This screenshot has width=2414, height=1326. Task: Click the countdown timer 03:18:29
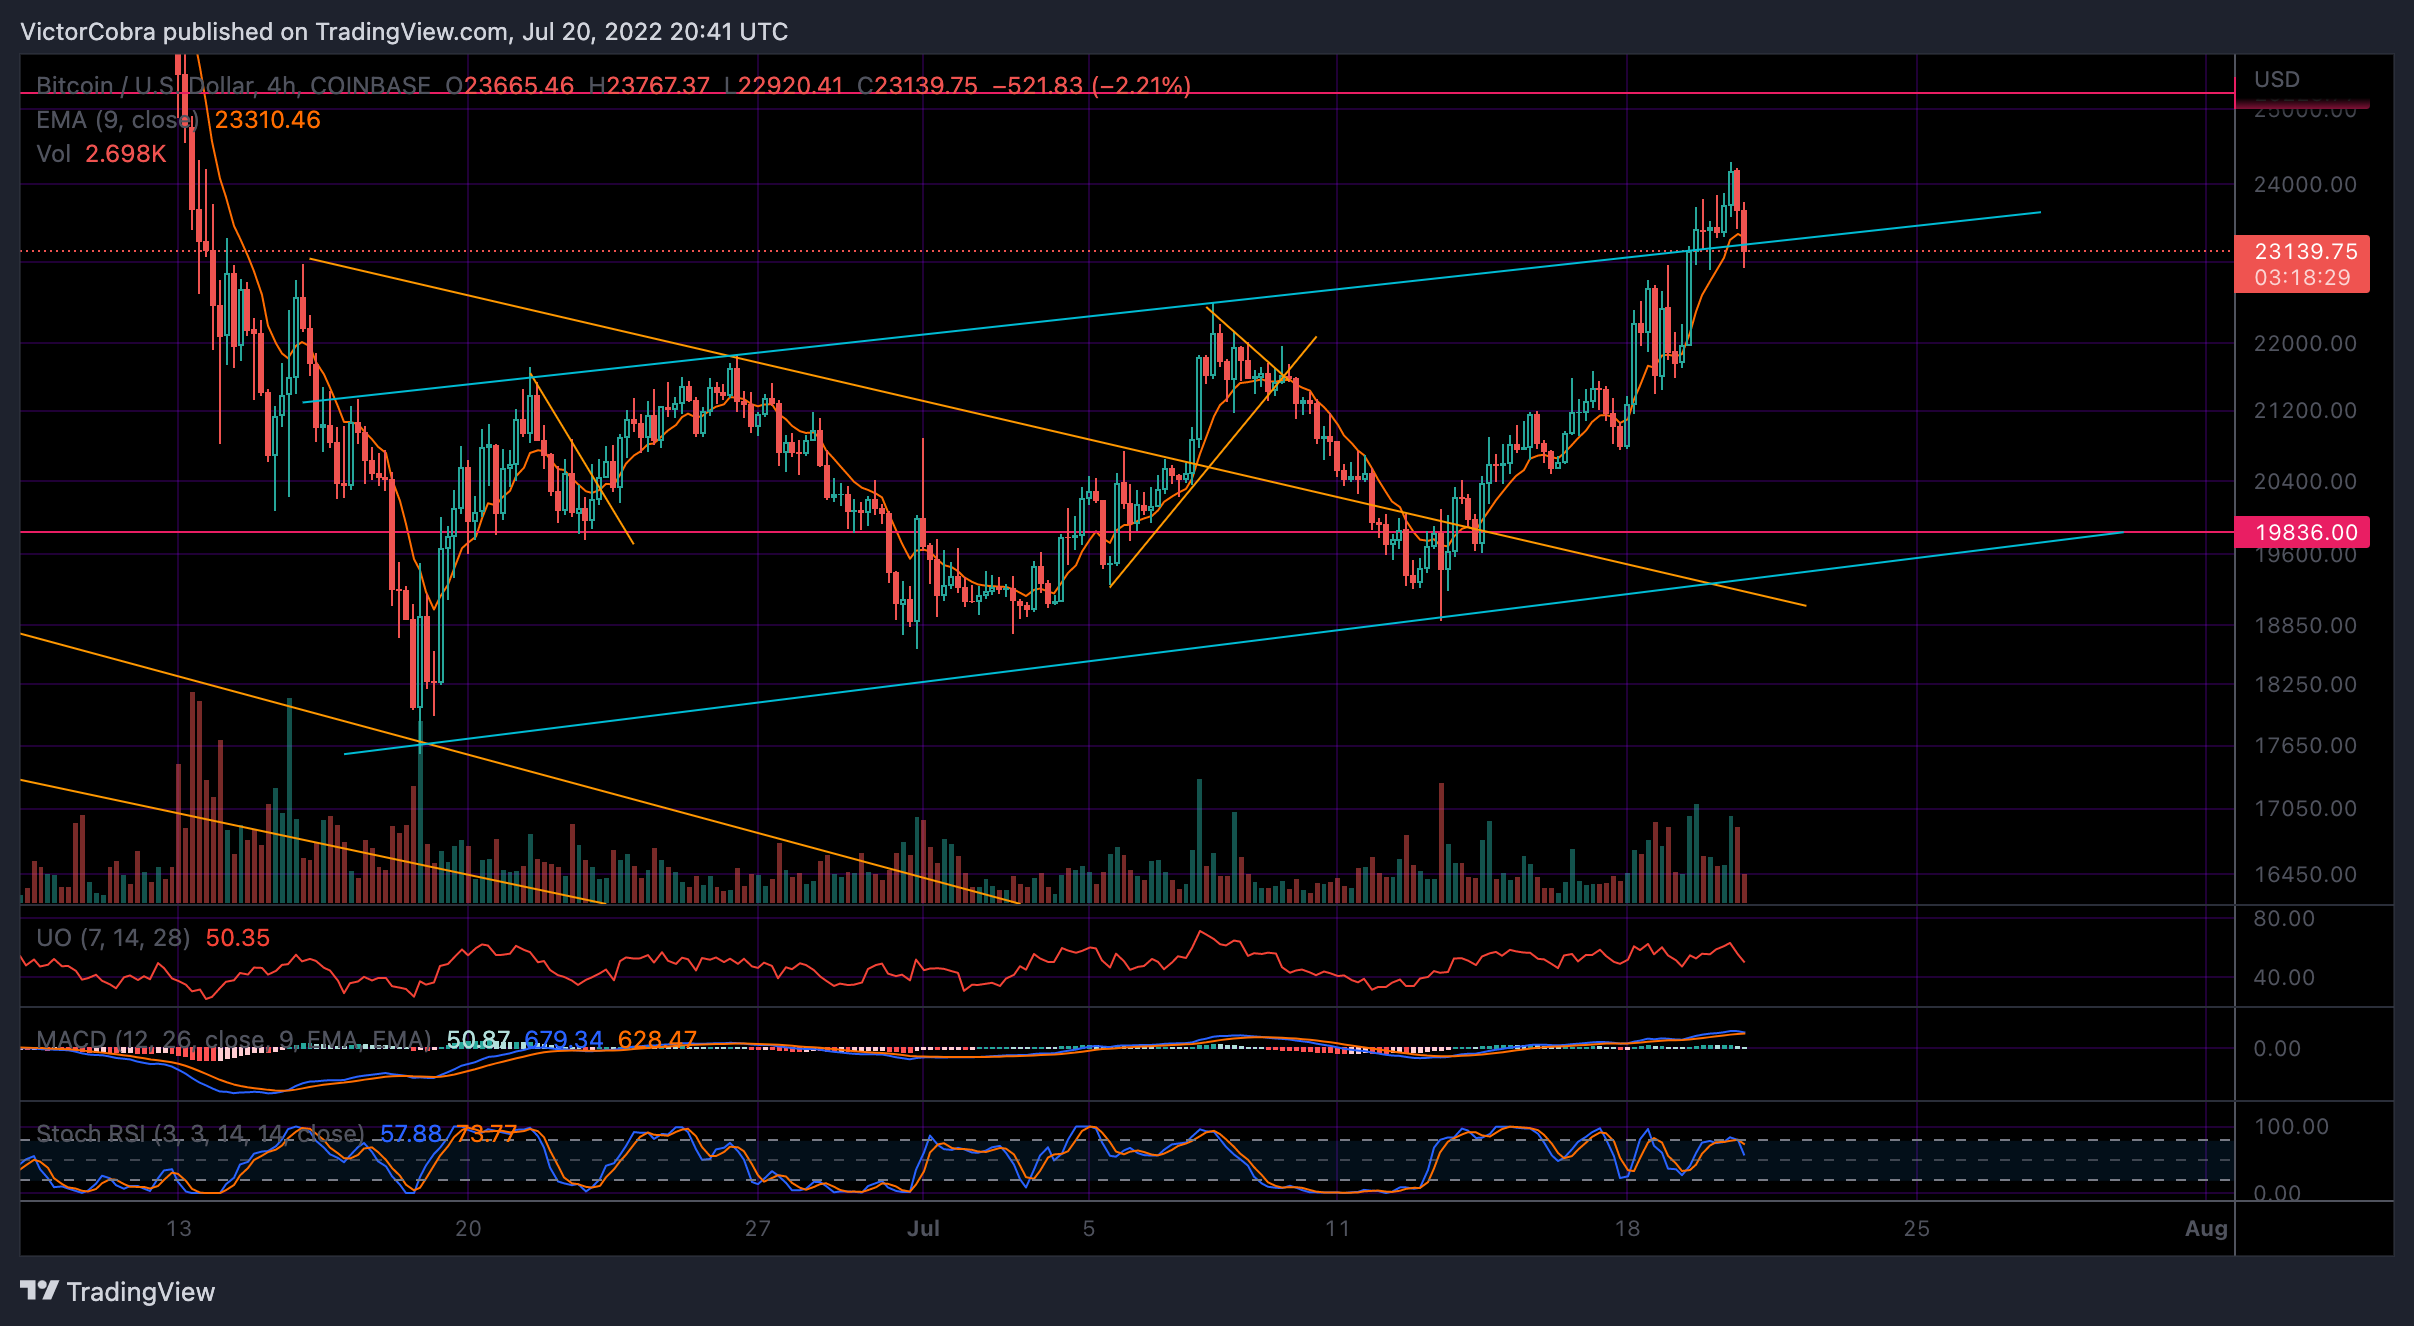tap(2303, 278)
